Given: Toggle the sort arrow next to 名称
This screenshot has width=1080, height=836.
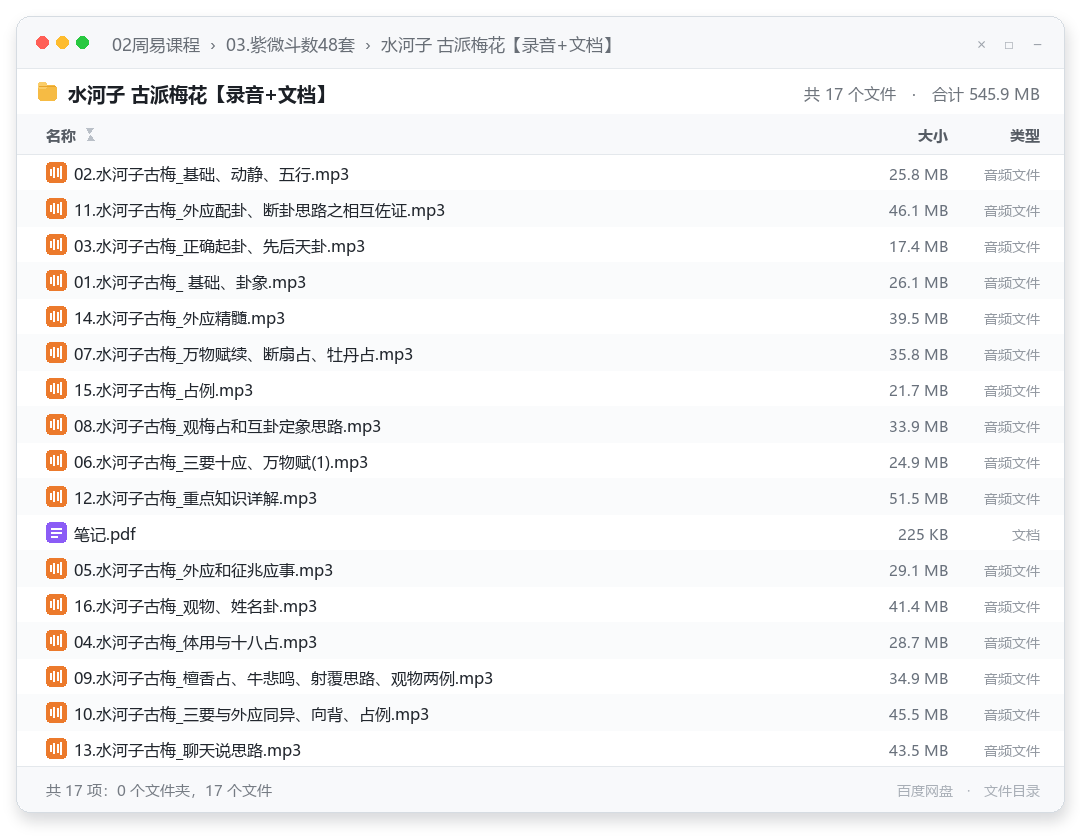Looking at the screenshot, I should coord(90,135).
